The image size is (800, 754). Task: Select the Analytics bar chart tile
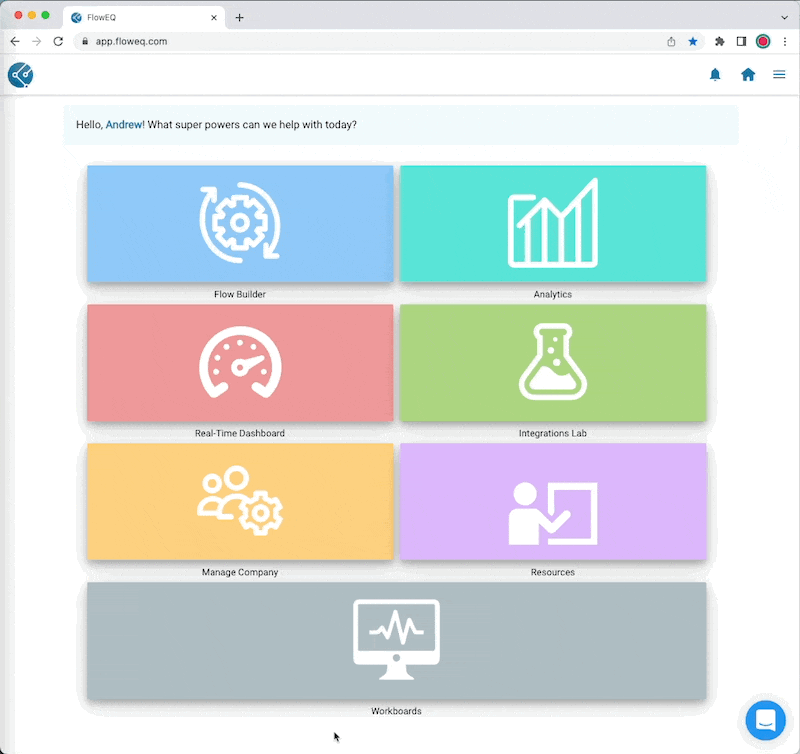coord(552,224)
